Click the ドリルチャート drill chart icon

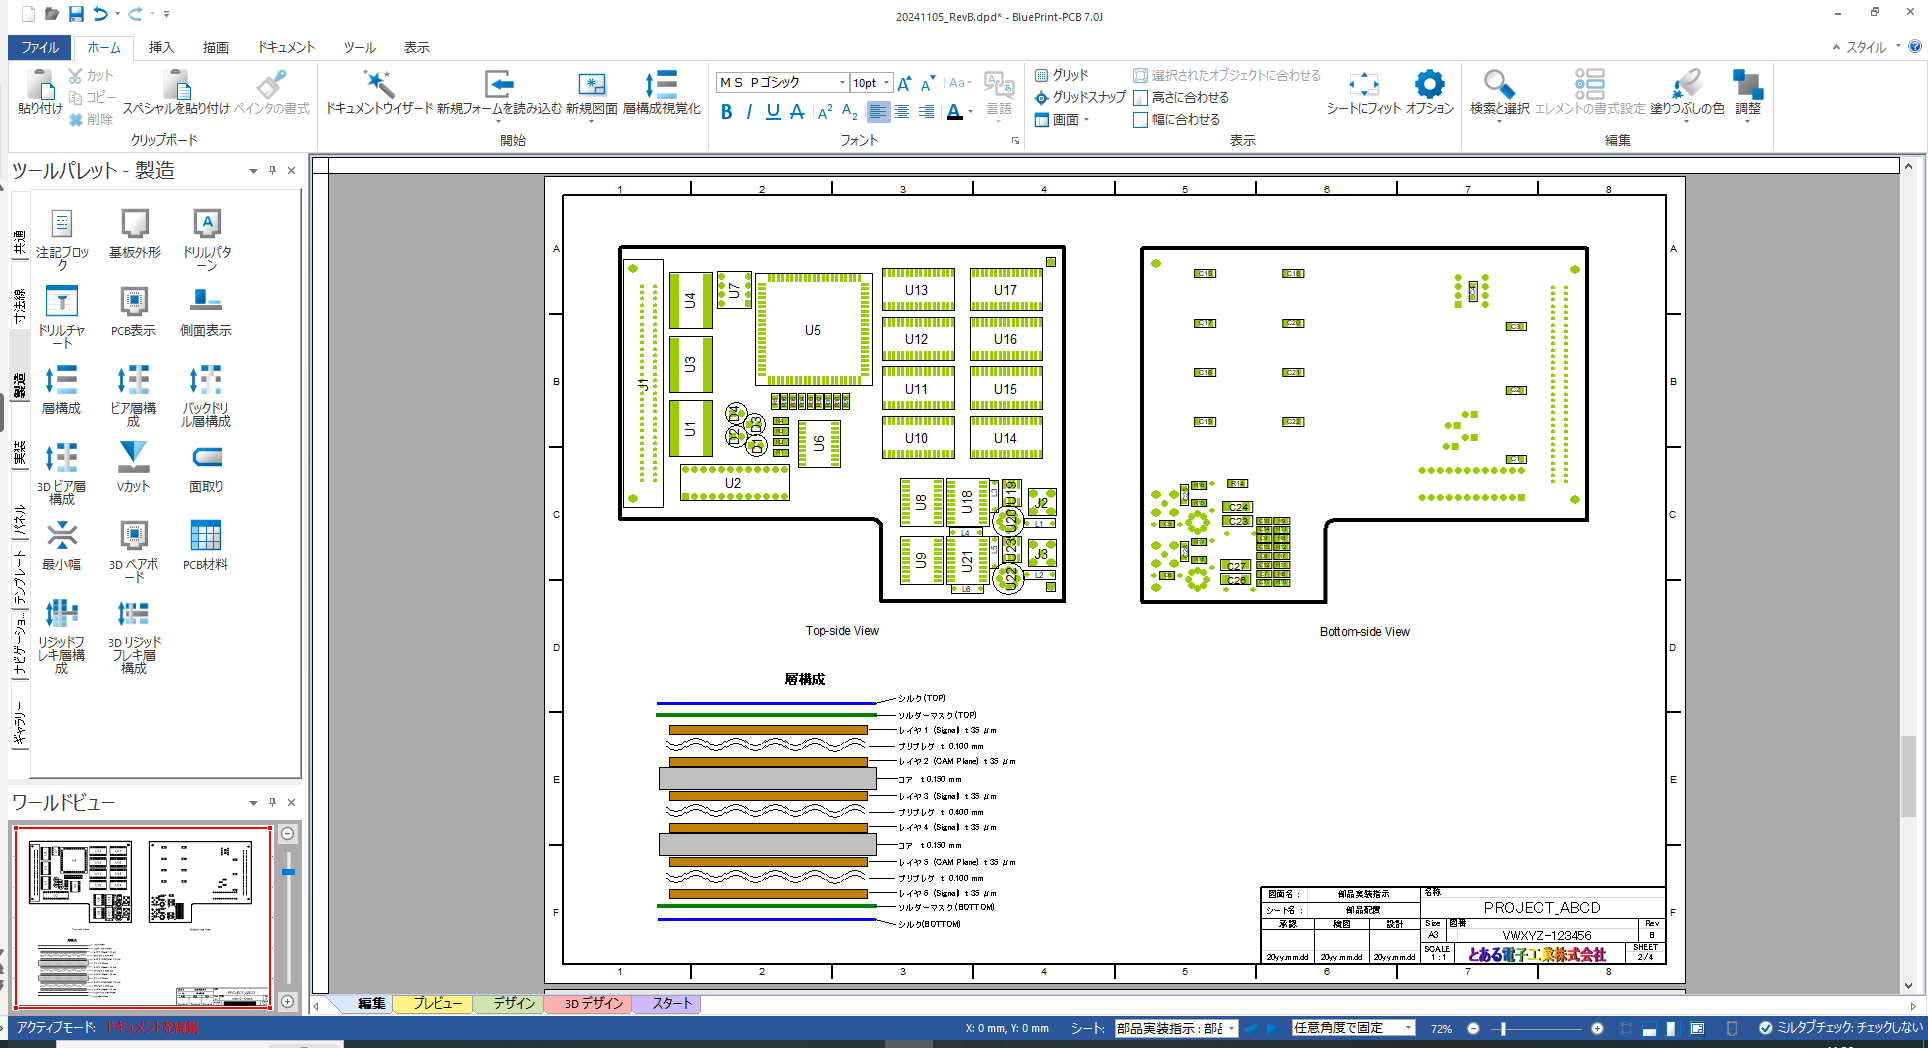click(62, 302)
